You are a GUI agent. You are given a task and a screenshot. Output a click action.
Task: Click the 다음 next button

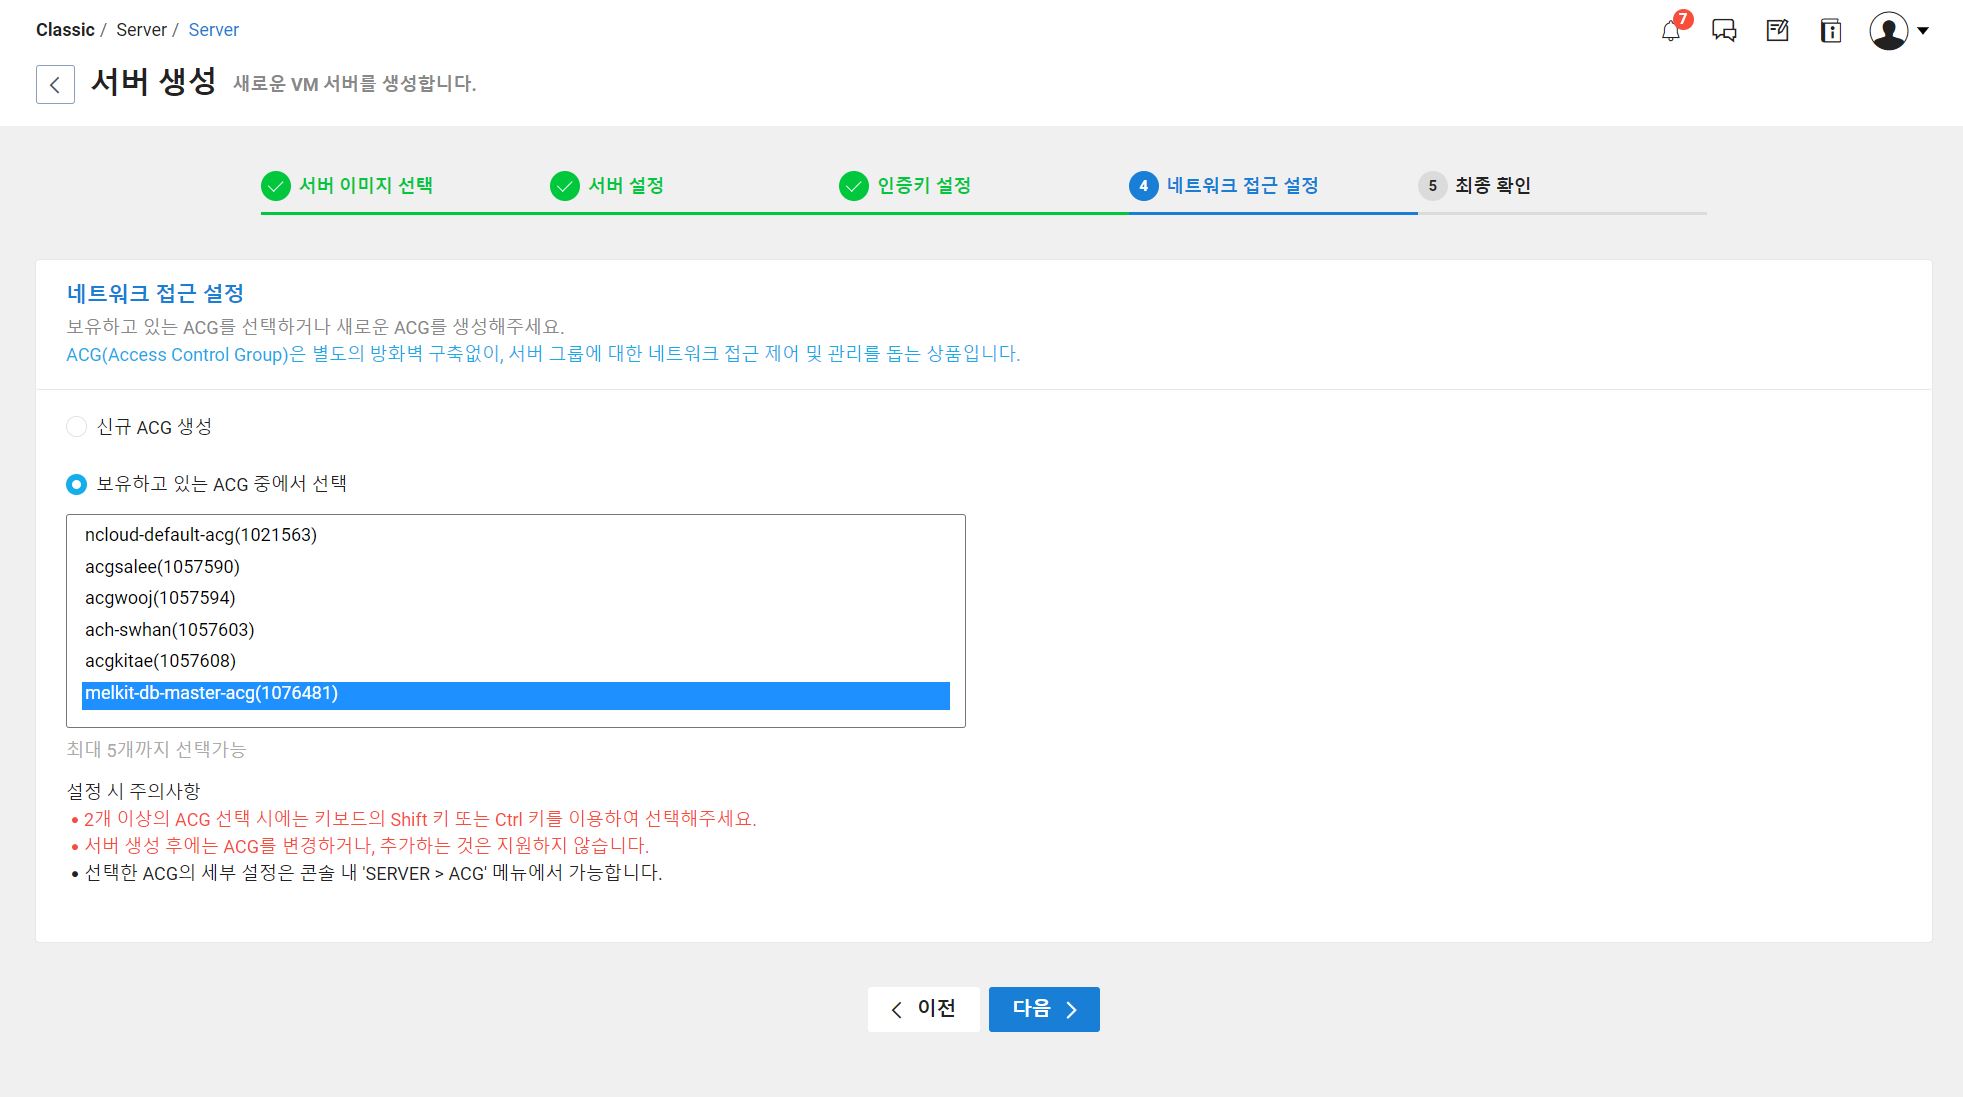click(x=1043, y=1009)
